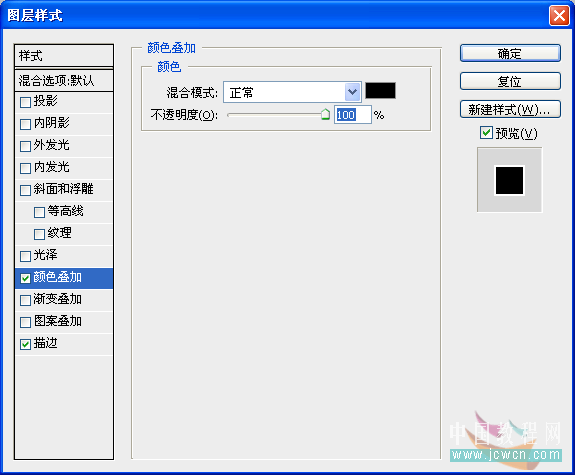The width and height of the screenshot is (575, 475).
Task: Toggle the 预览 preview checkbox
Action: [x=486, y=132]
